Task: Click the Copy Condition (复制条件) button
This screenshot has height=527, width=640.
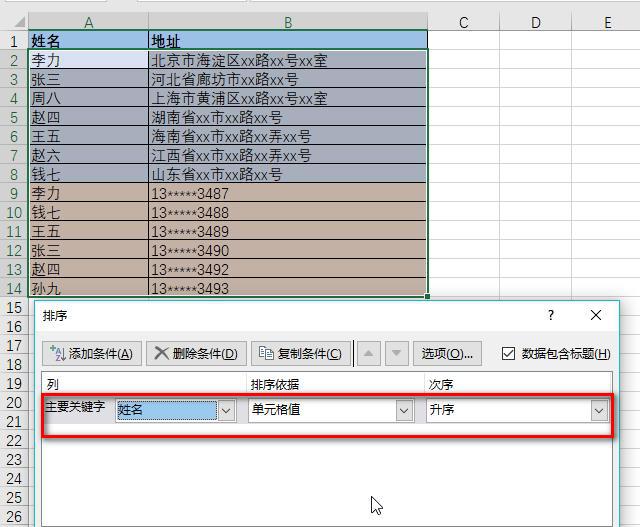Action: pos(300,354)
